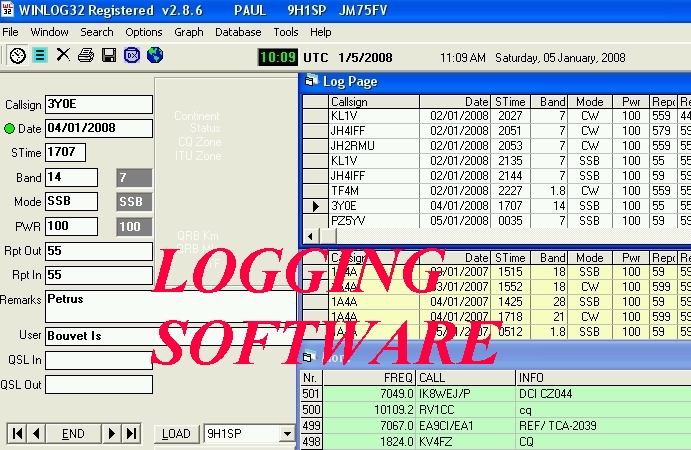Click the cyan list icon in toolbar
Image resolution: width=691 pixels, height=450 pixels.
coord(40,56)
